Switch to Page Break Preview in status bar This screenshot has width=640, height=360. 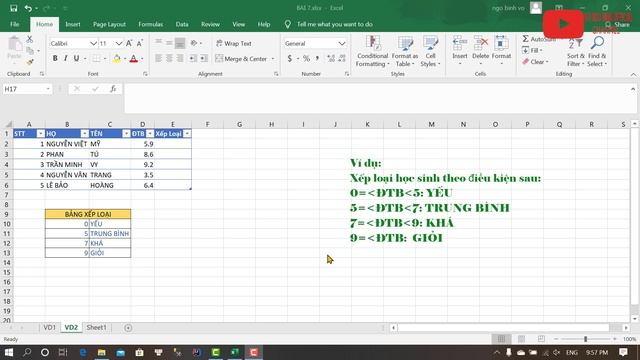coord(541,339)
